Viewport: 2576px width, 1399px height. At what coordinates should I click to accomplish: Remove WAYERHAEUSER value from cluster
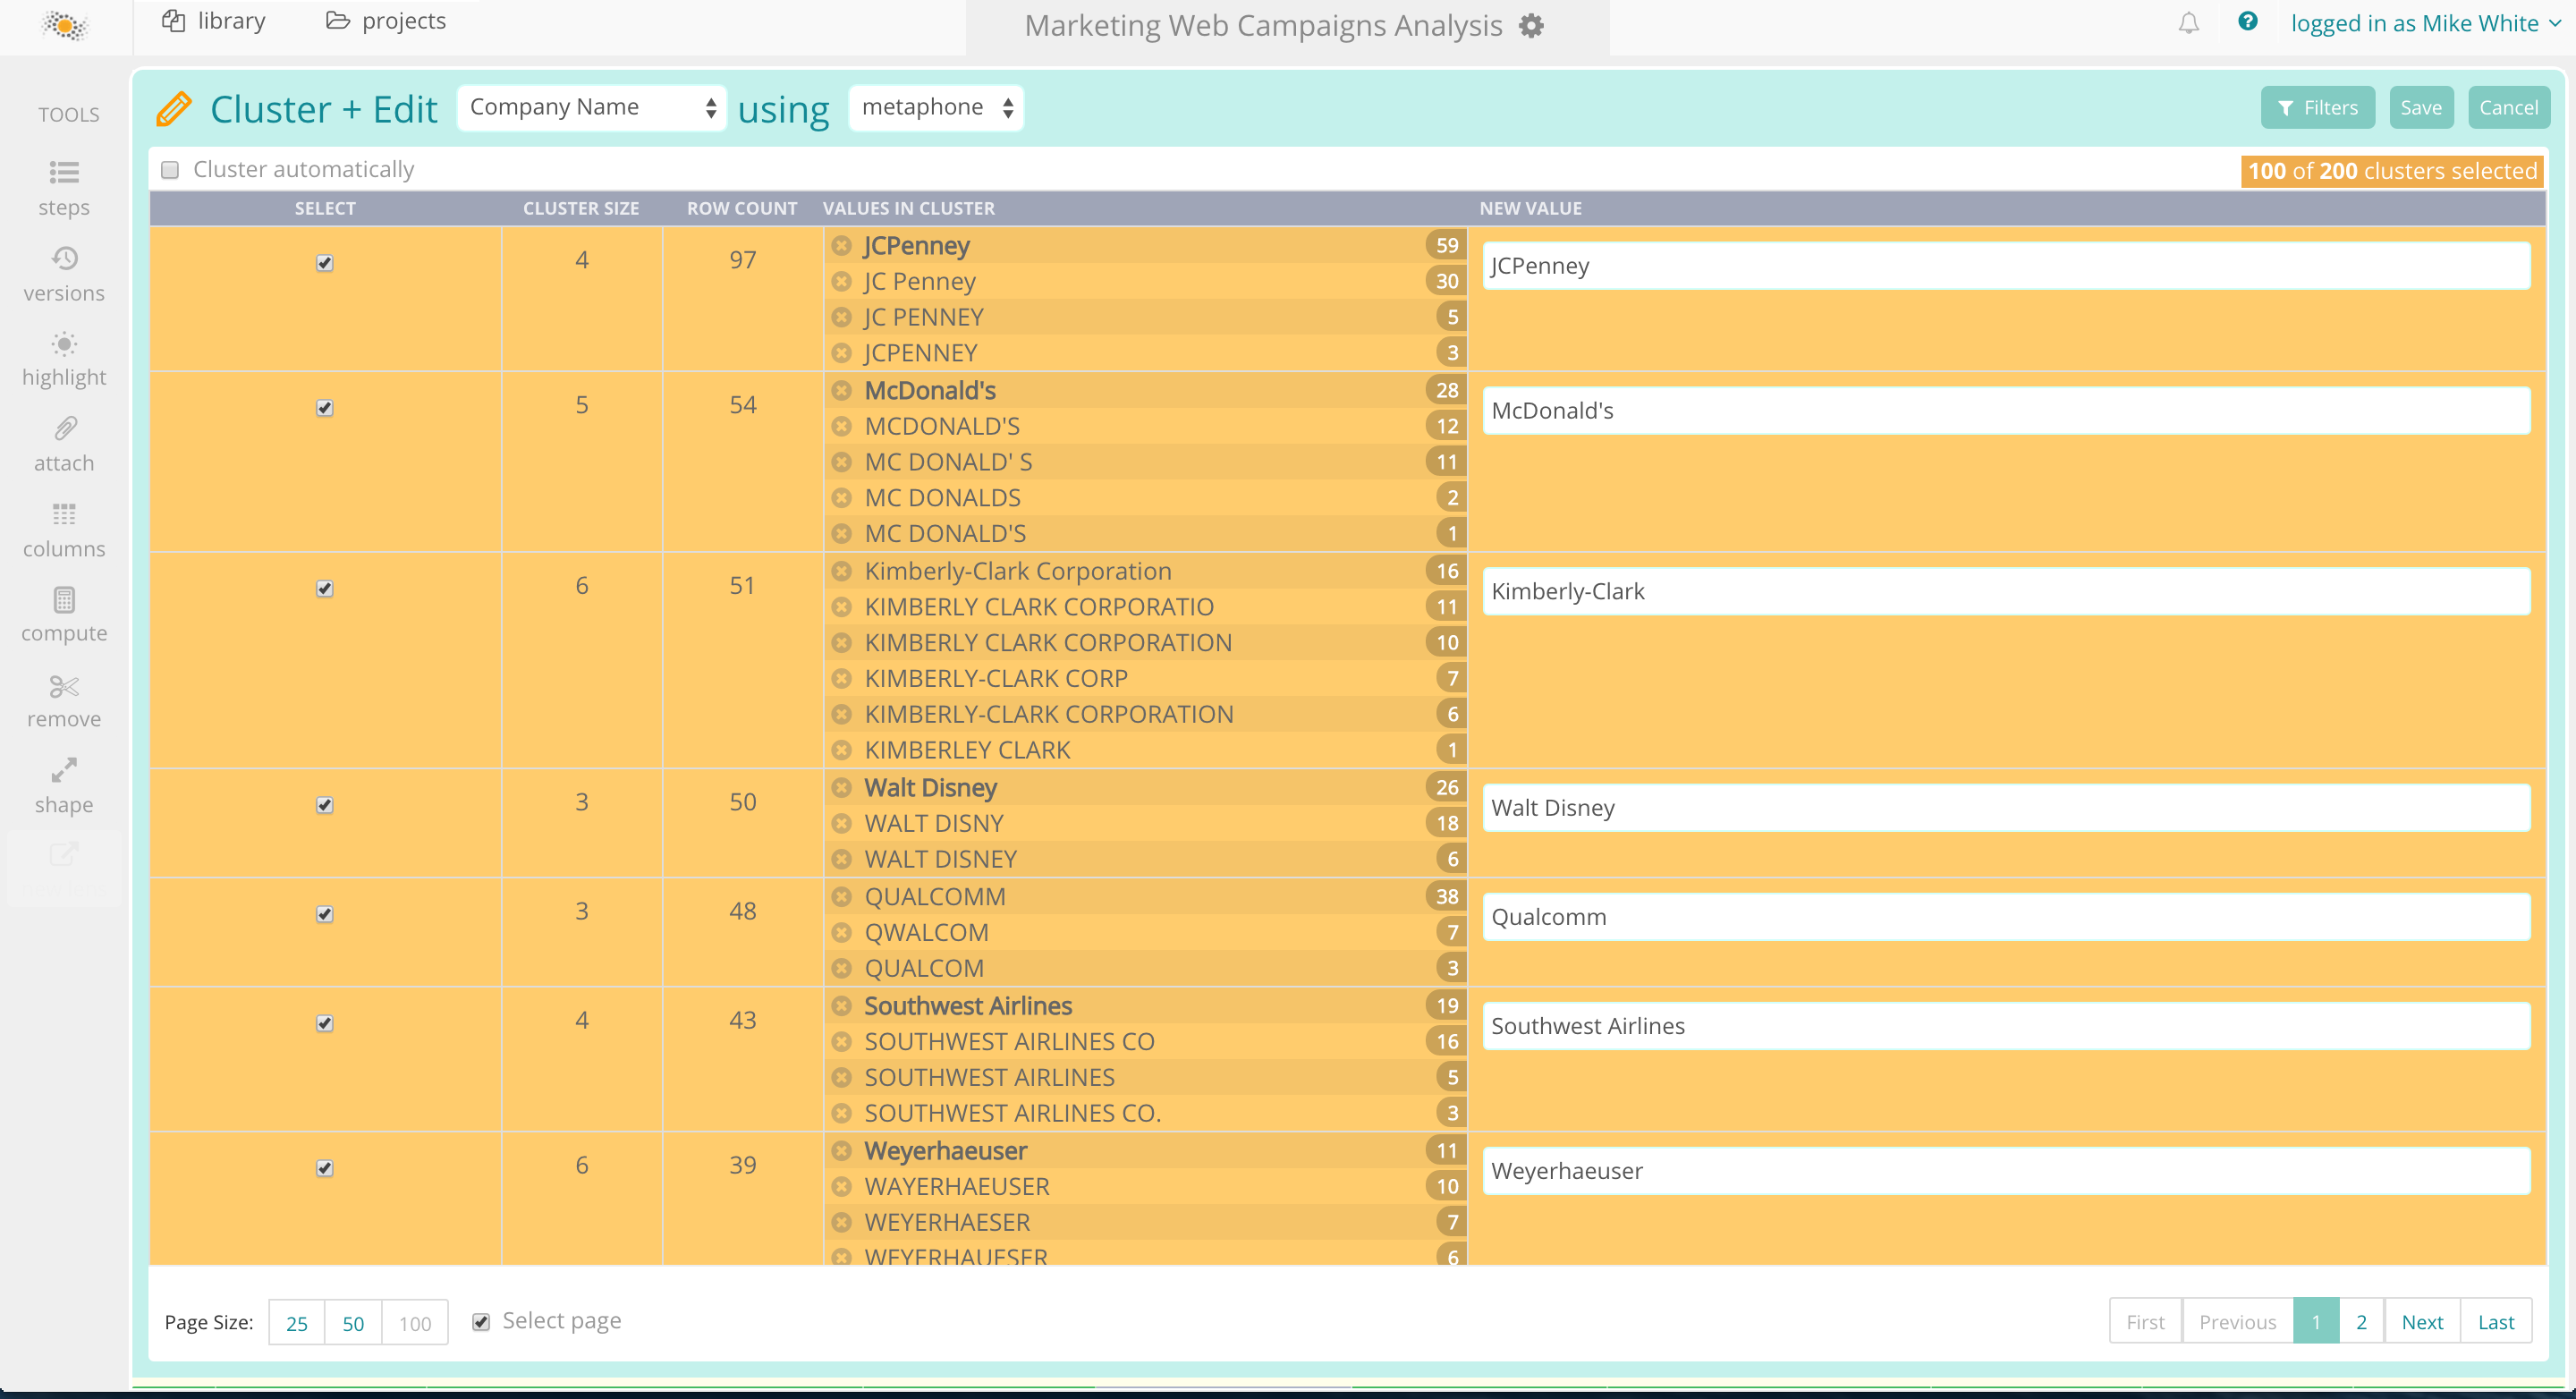coord(841,1186)
